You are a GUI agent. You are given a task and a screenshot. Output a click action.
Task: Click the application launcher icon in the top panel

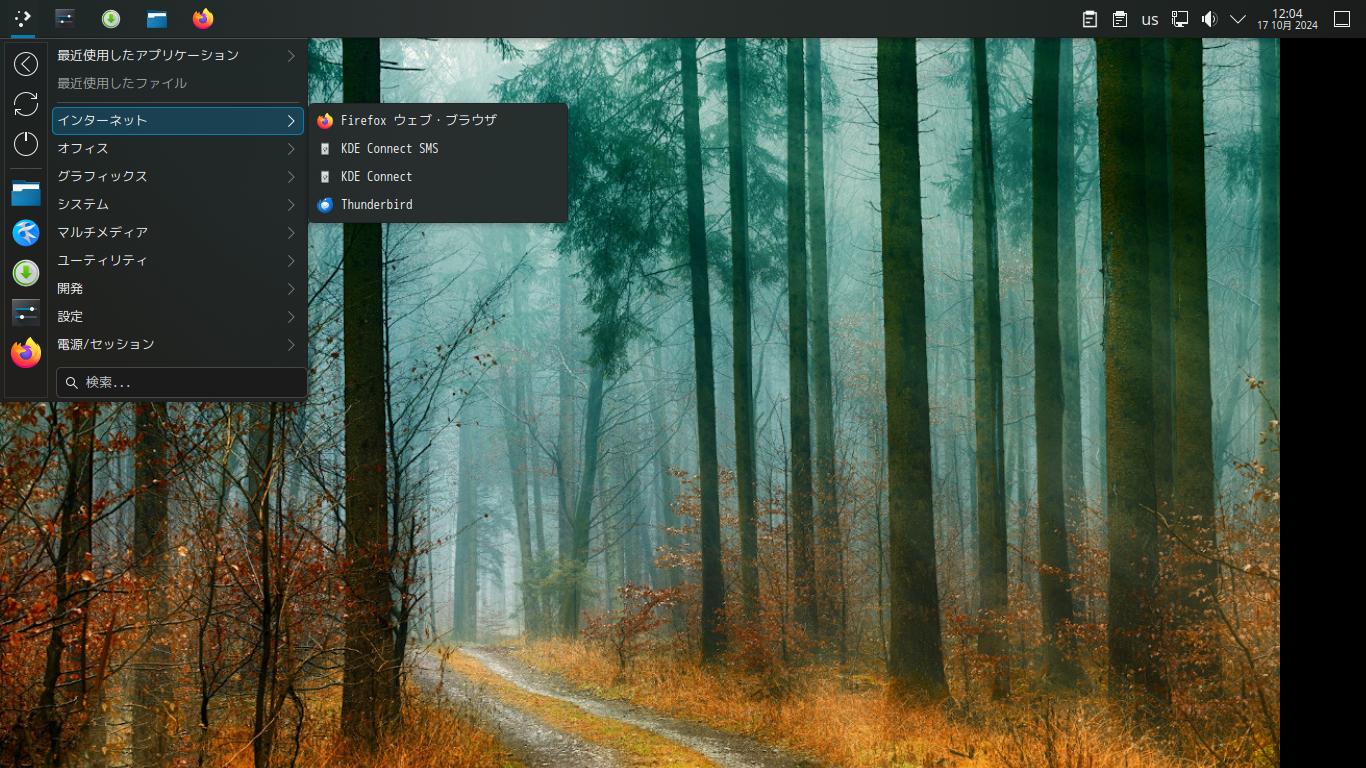[x=22, y=18]
